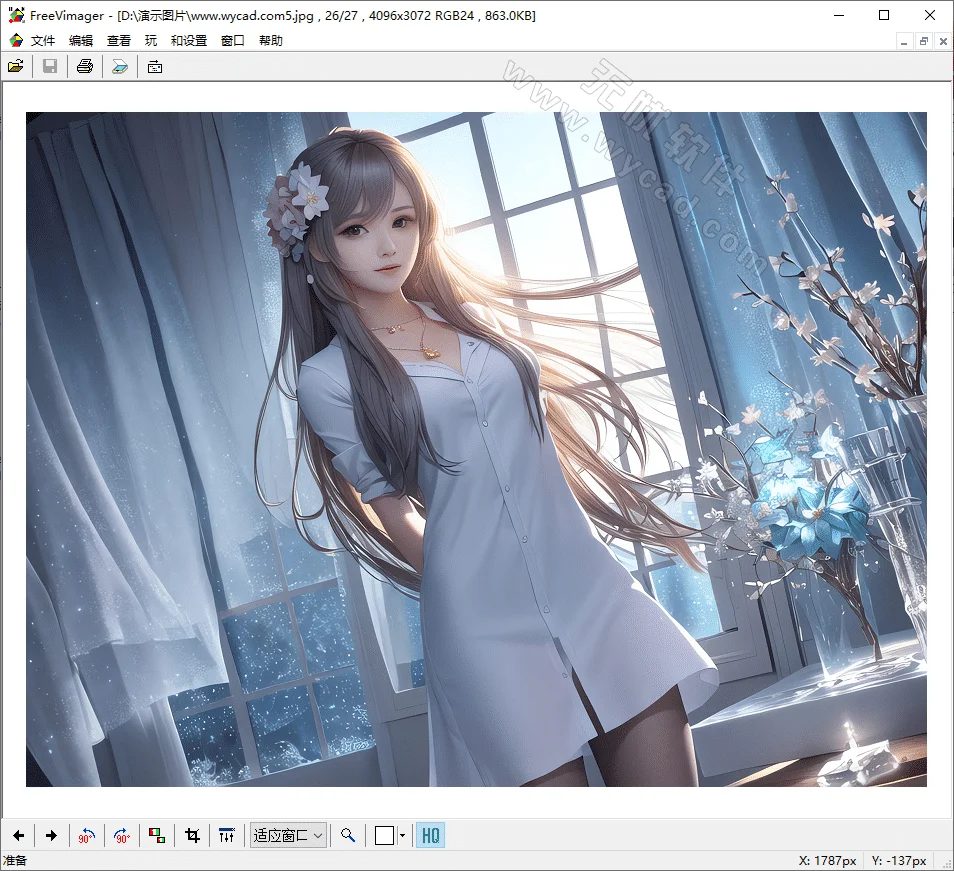Open the background color dropdown arrow
The height and width of the screenshot is (871, 954).
[x=400, y=835]
